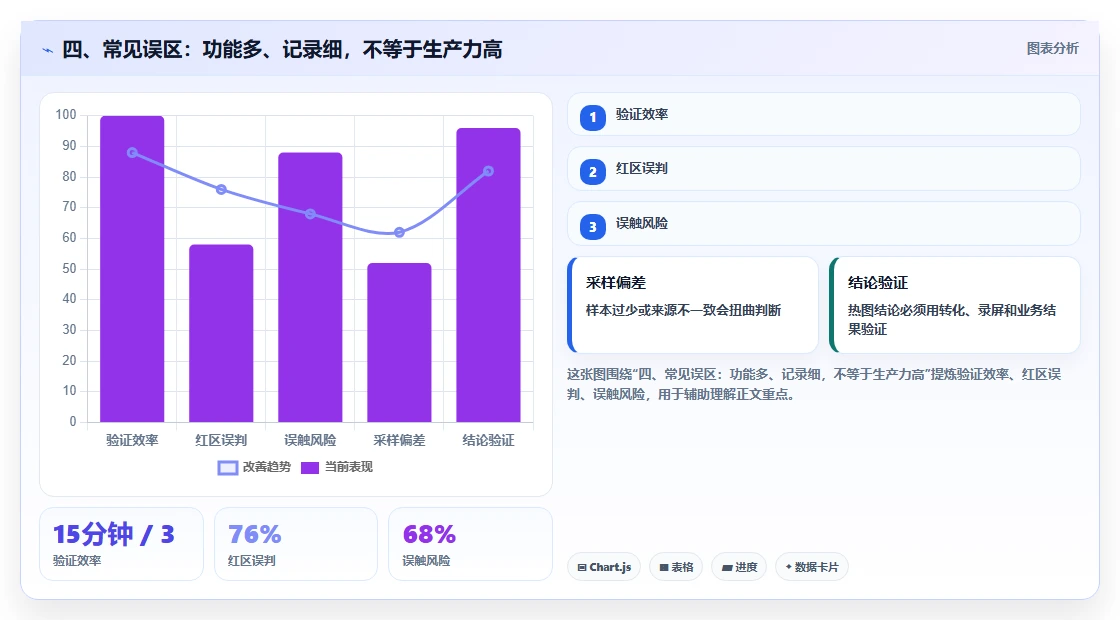Click the 进度 tag label
The image size is (1120, 620).
point(746,567)
